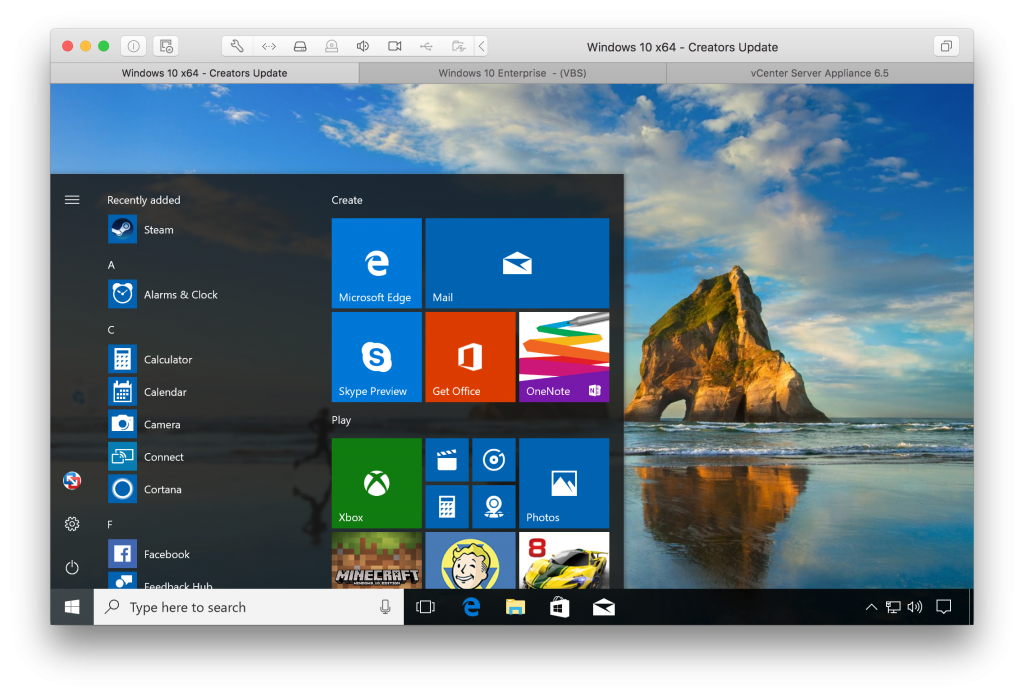Launch the Microsoft Edge tile

coord(376,262)
